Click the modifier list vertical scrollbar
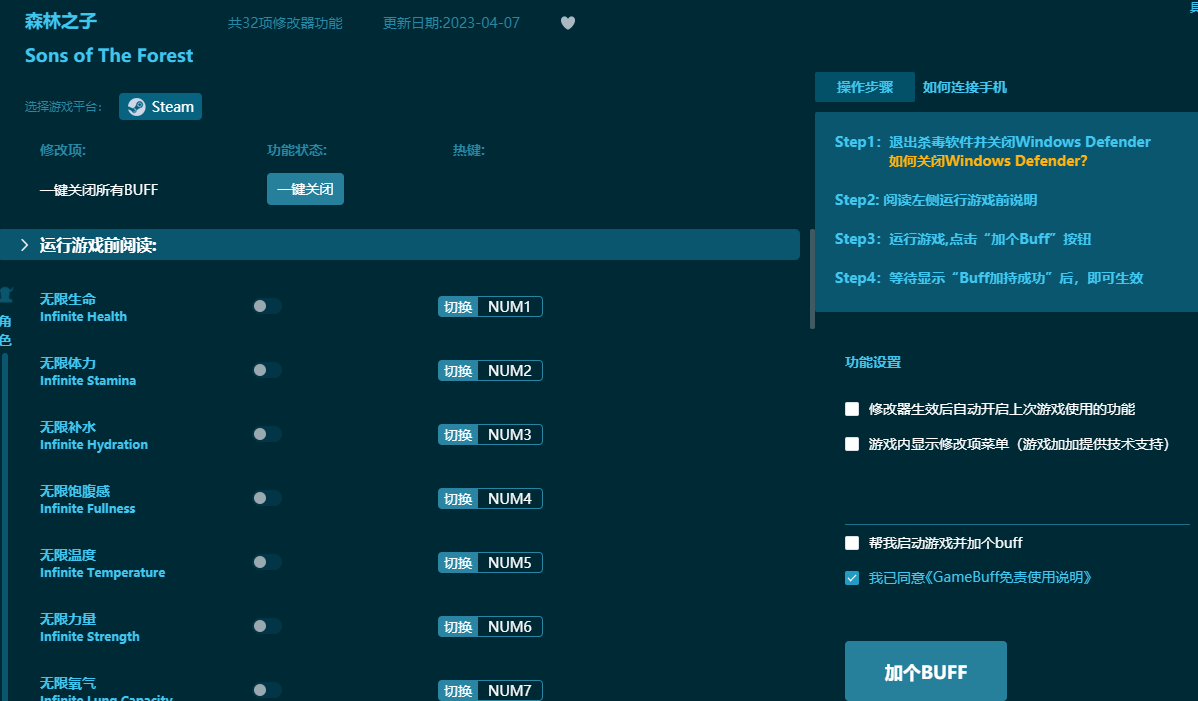The width and height of the screenshot is (1198, 701). pyautogui.click(x=812, y=281)
